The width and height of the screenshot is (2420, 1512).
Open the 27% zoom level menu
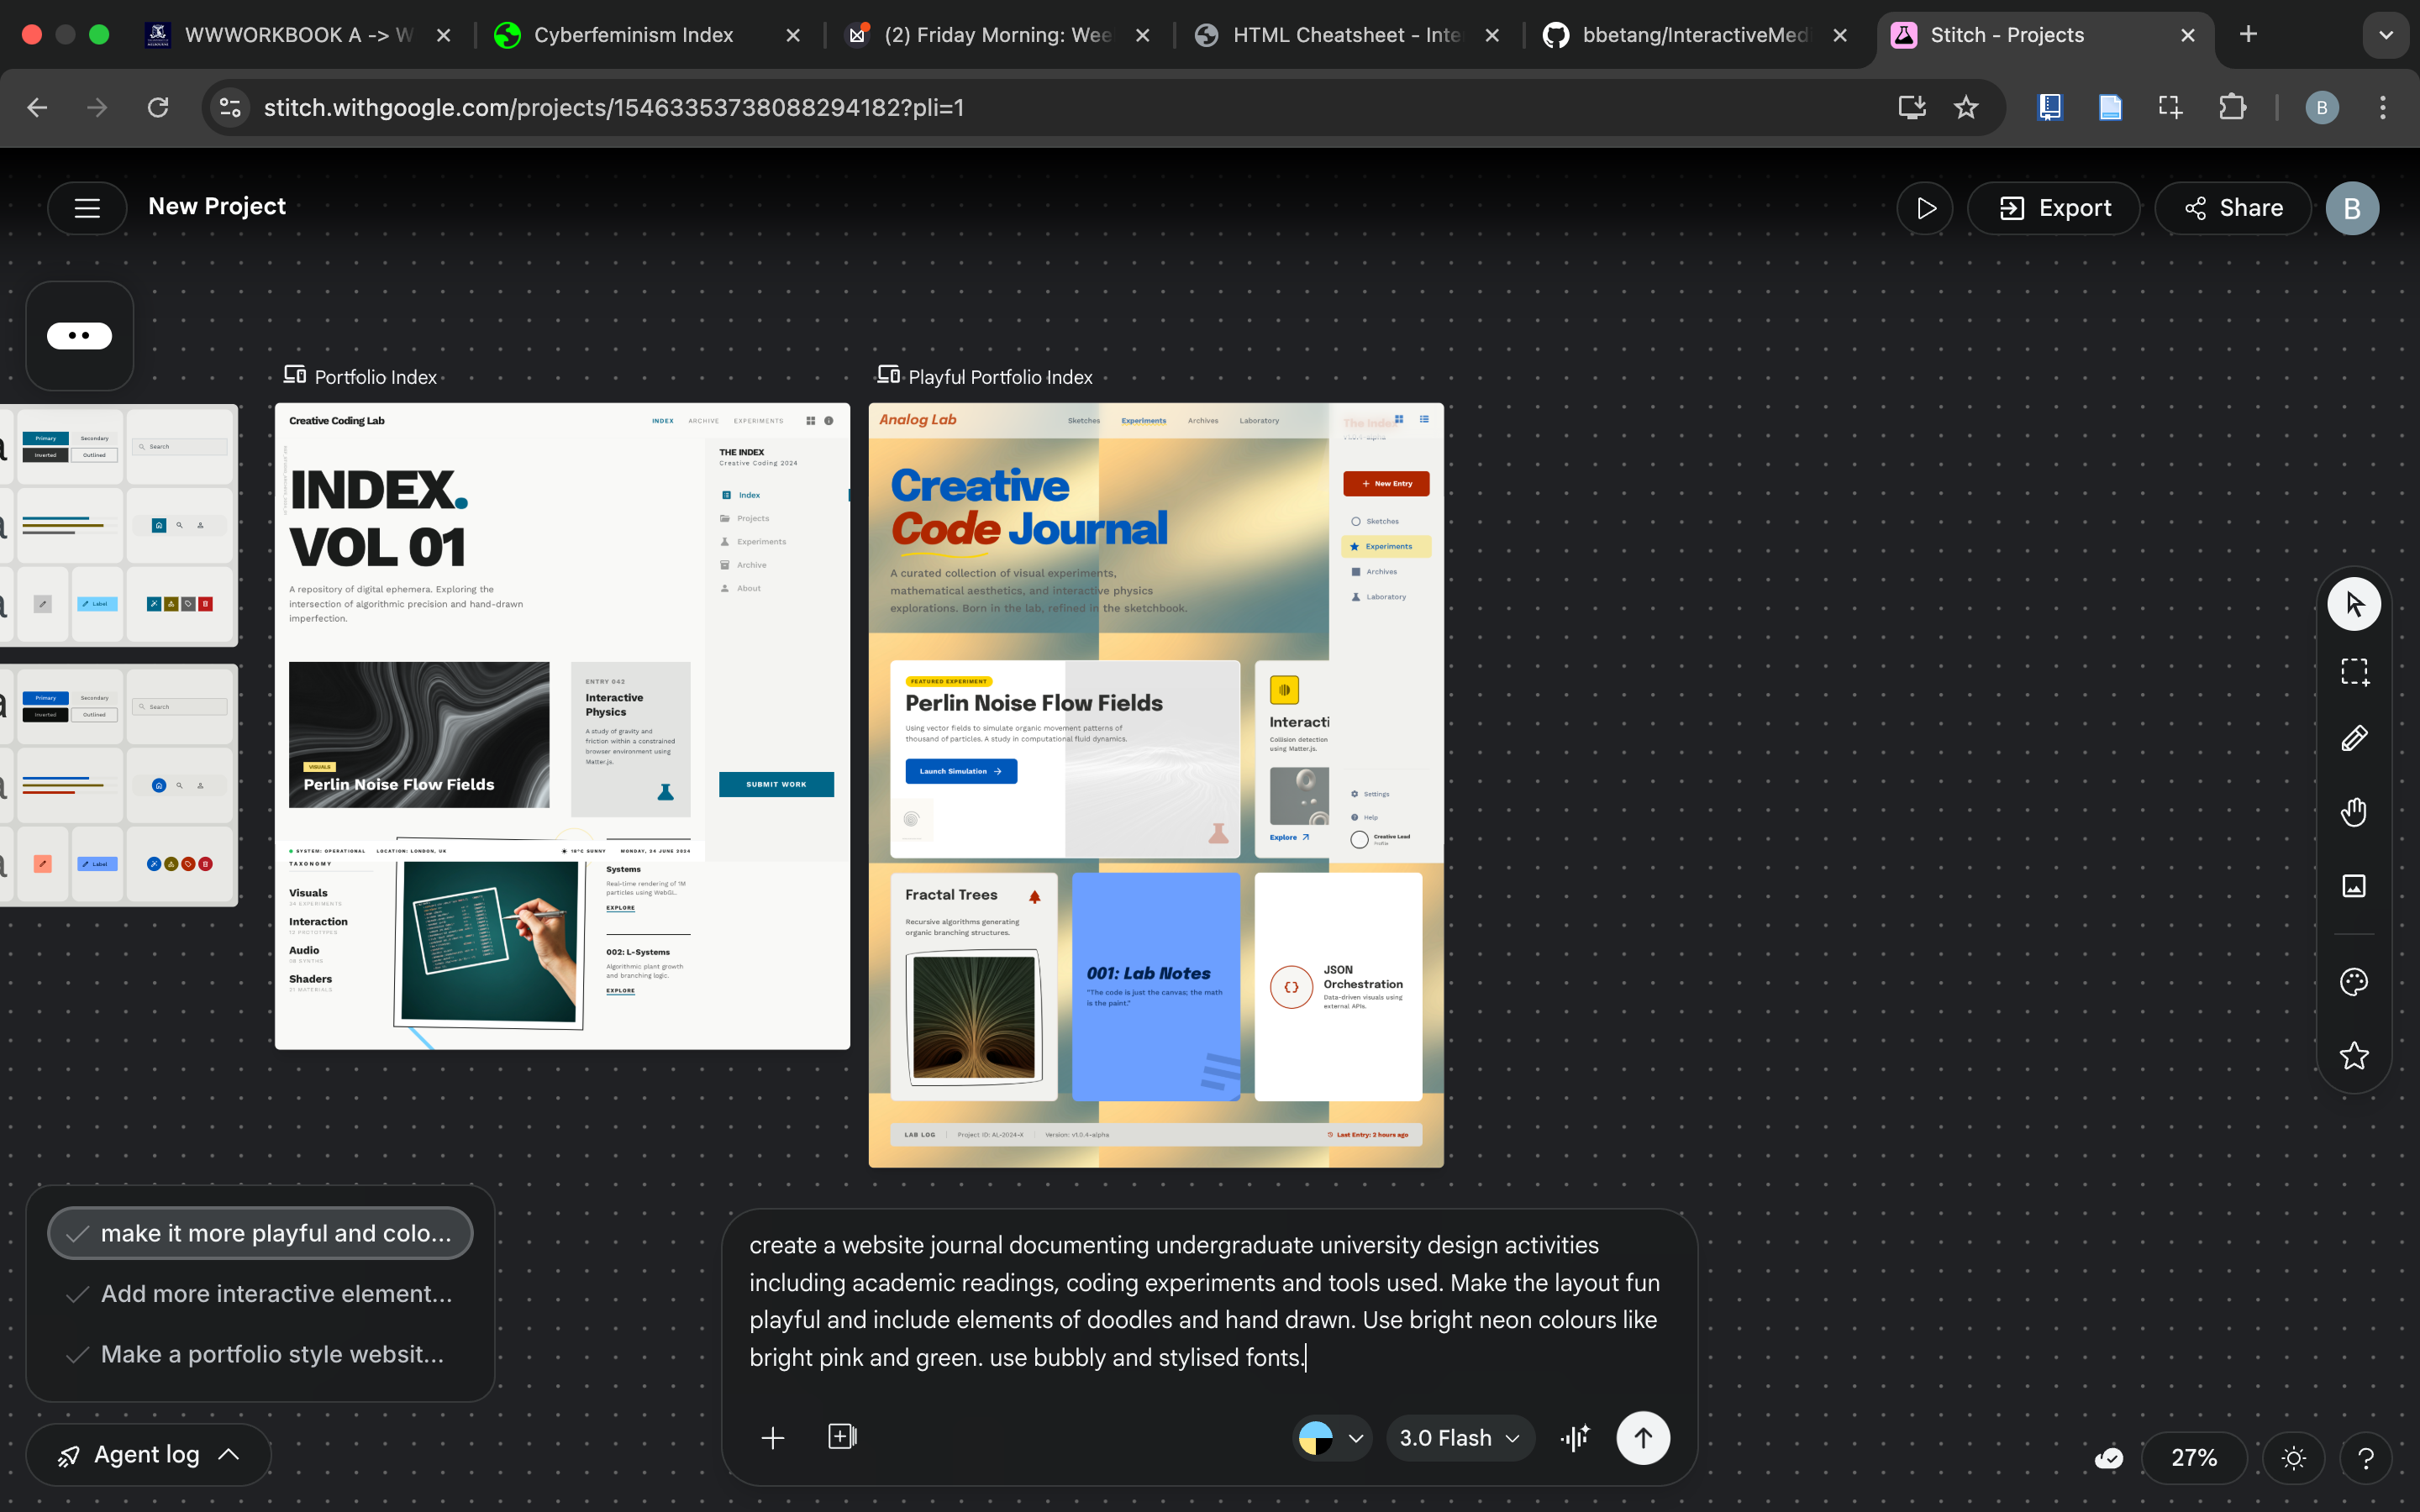click(2194, 1458)
